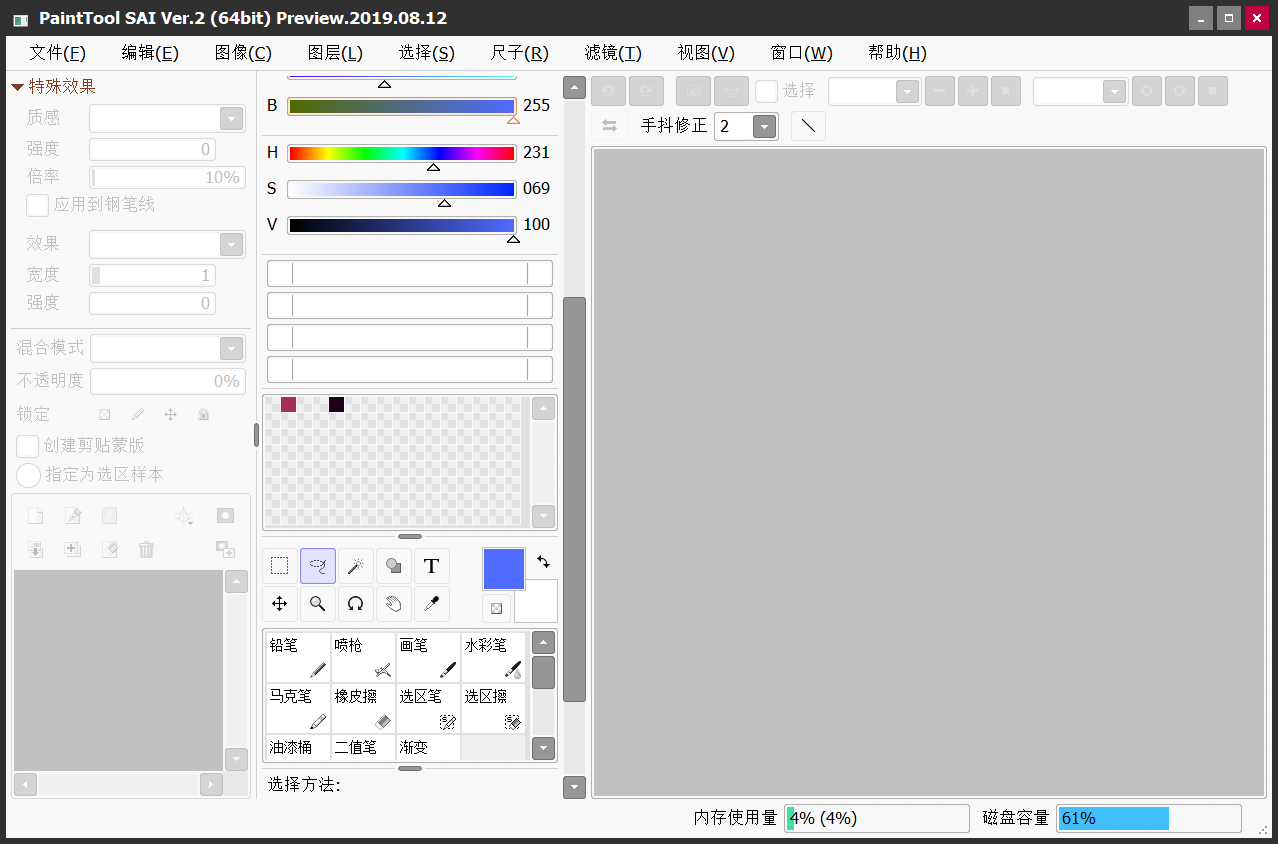The height and width of the screenshot is (844, 1278).
Task: Click the new layer folder icon
Action: coord(110,516)
